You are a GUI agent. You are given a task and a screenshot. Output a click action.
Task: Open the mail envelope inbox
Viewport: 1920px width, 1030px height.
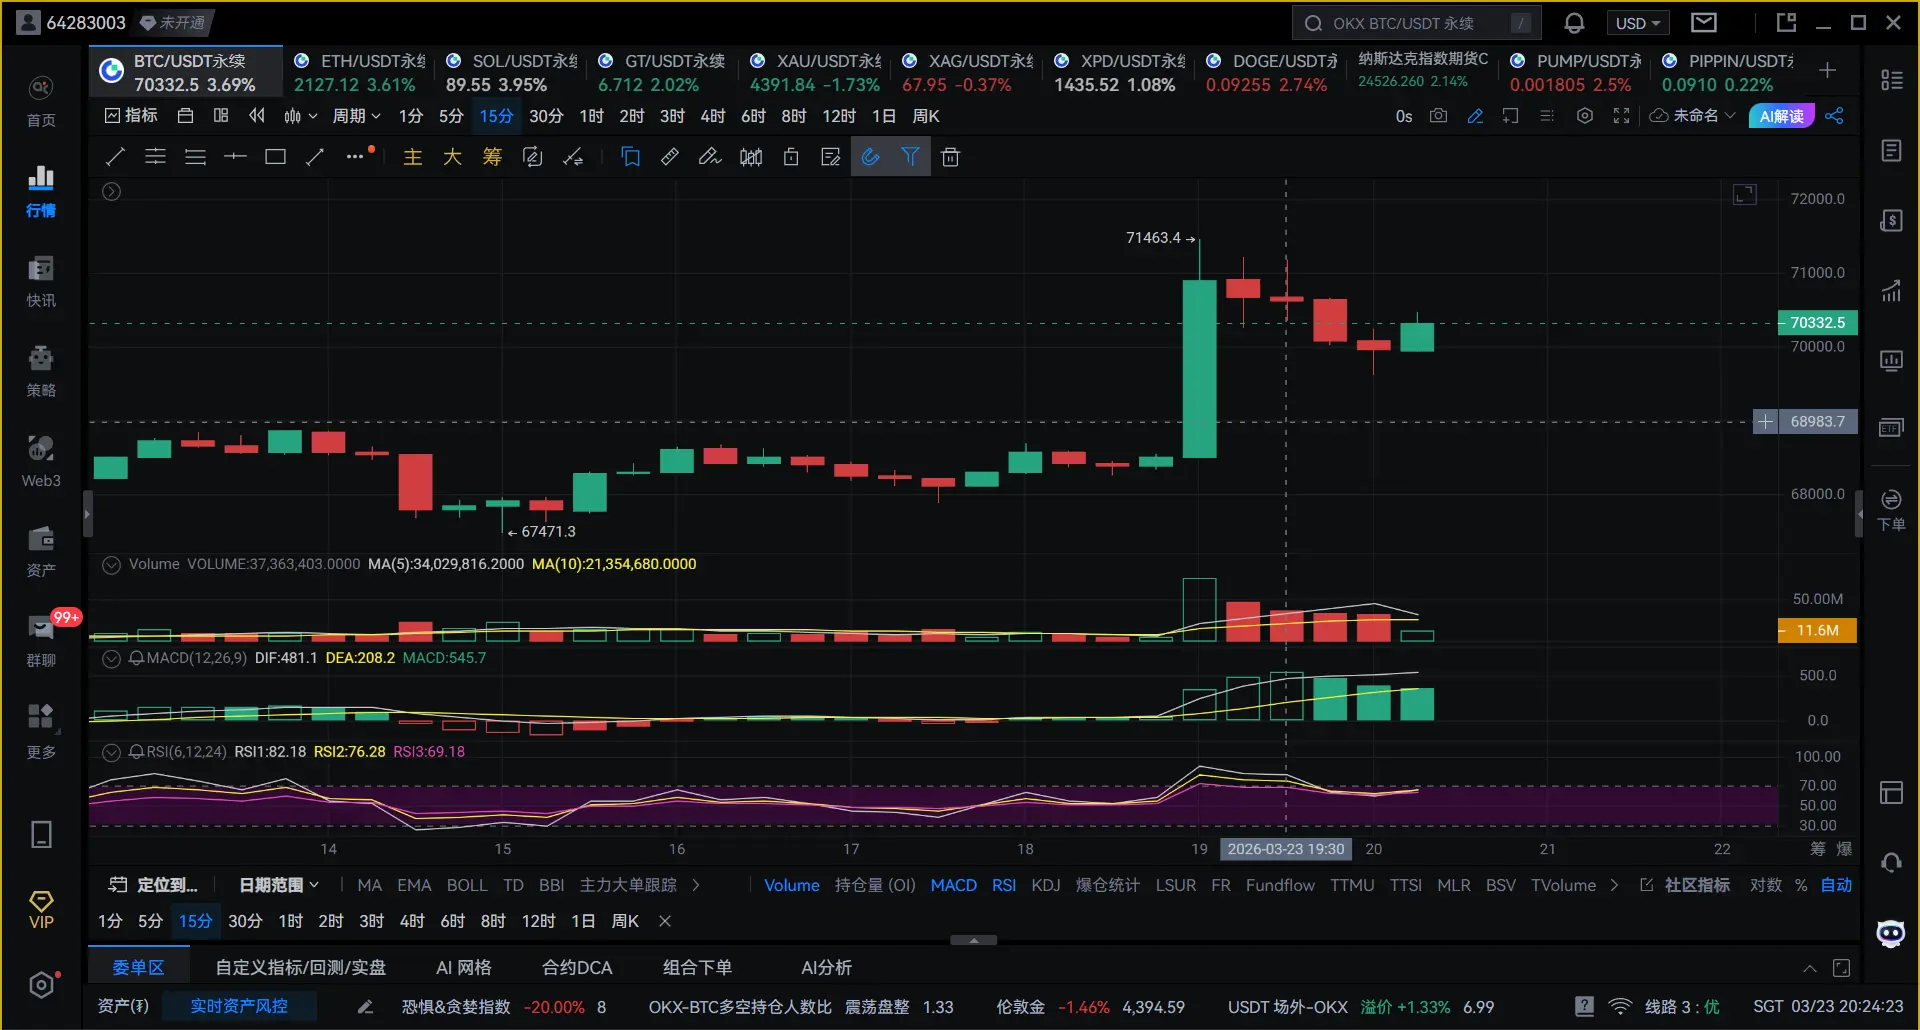(x=1704, y=22)
